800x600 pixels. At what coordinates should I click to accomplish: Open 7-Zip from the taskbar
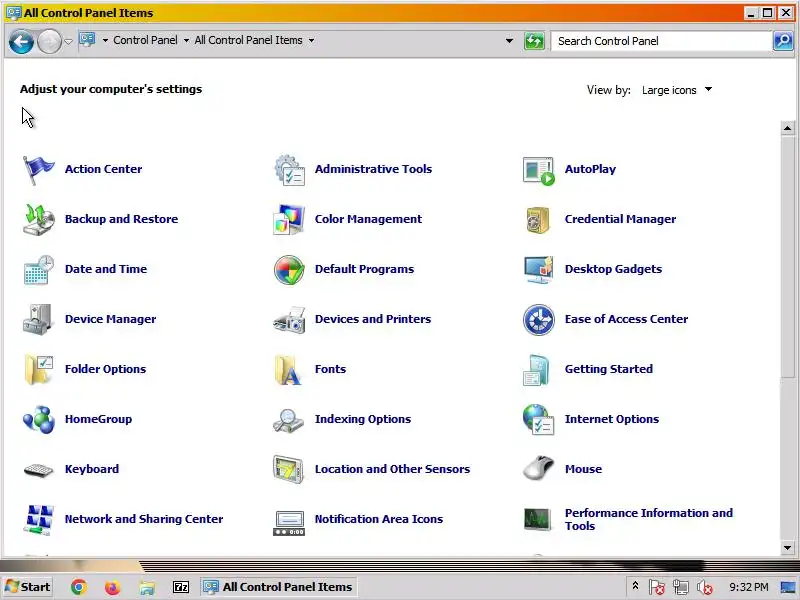pyautogui.click(x=181, y=587)
